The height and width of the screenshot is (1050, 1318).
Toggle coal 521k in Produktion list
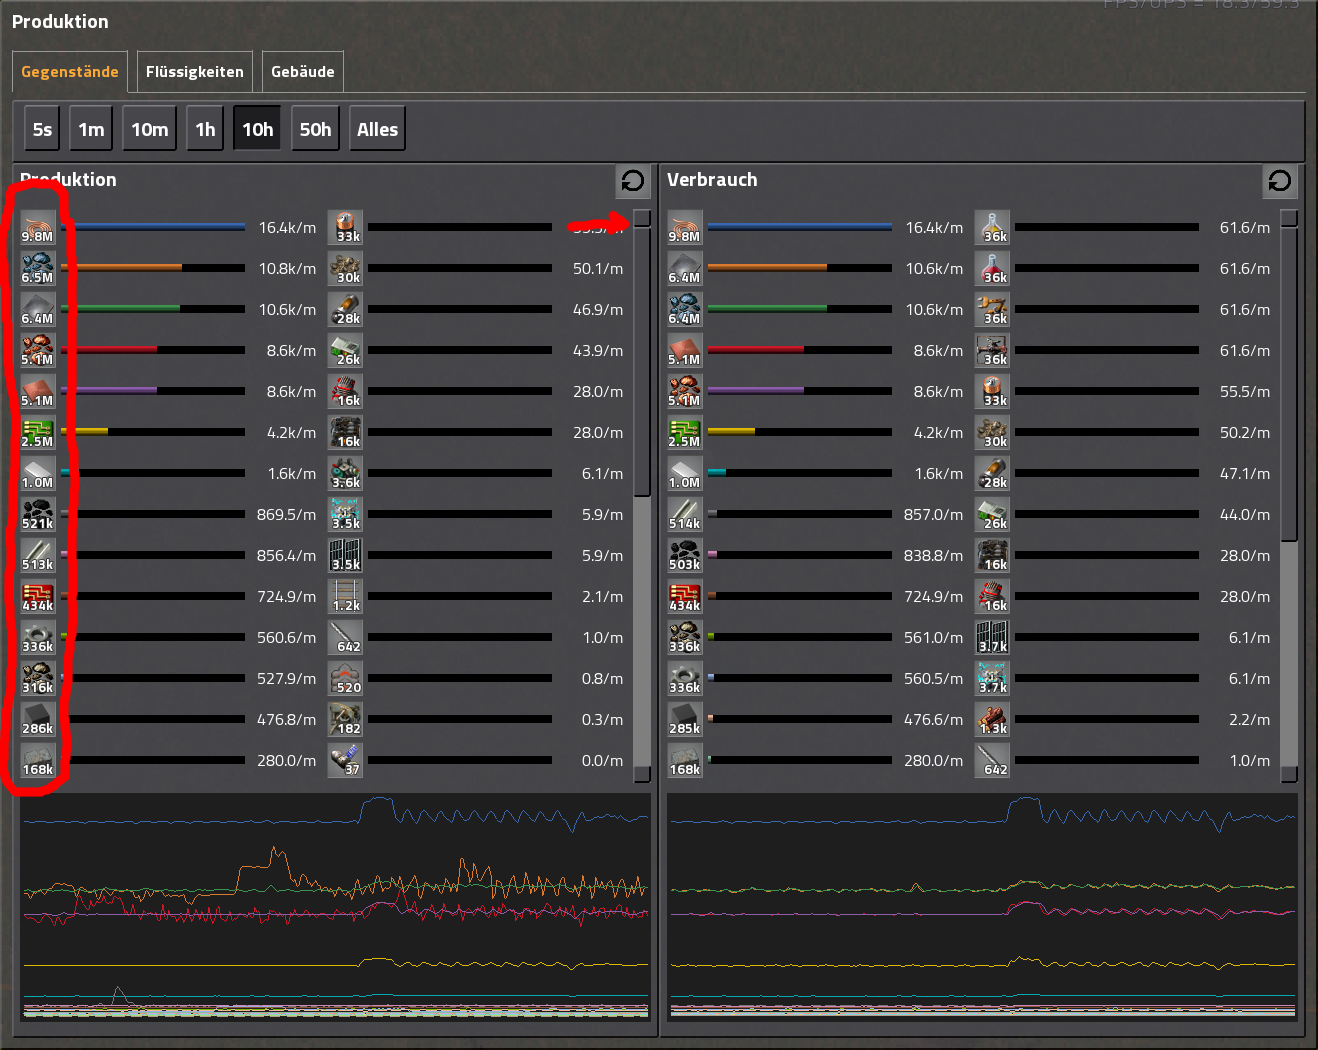38,514
